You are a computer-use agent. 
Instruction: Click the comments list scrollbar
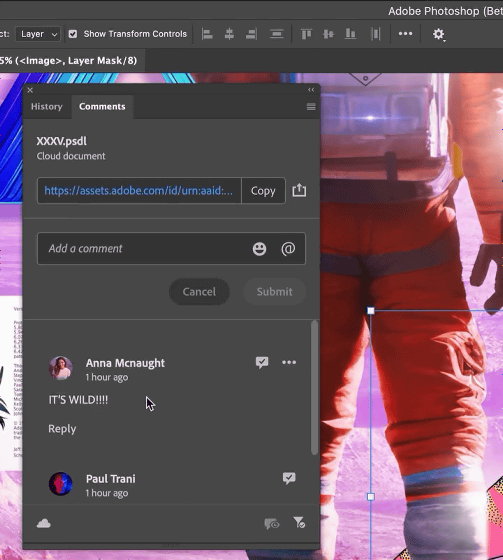coord(314,388)
